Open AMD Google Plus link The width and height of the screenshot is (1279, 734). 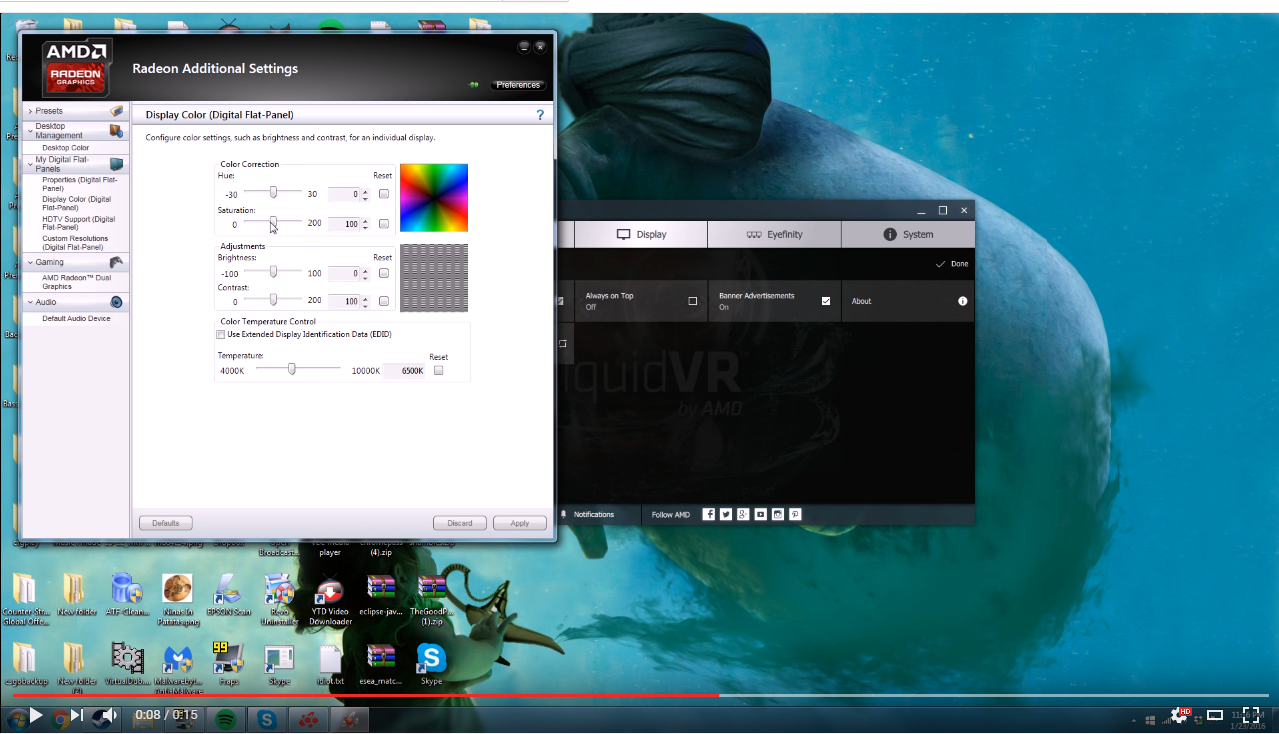point(743,514)
